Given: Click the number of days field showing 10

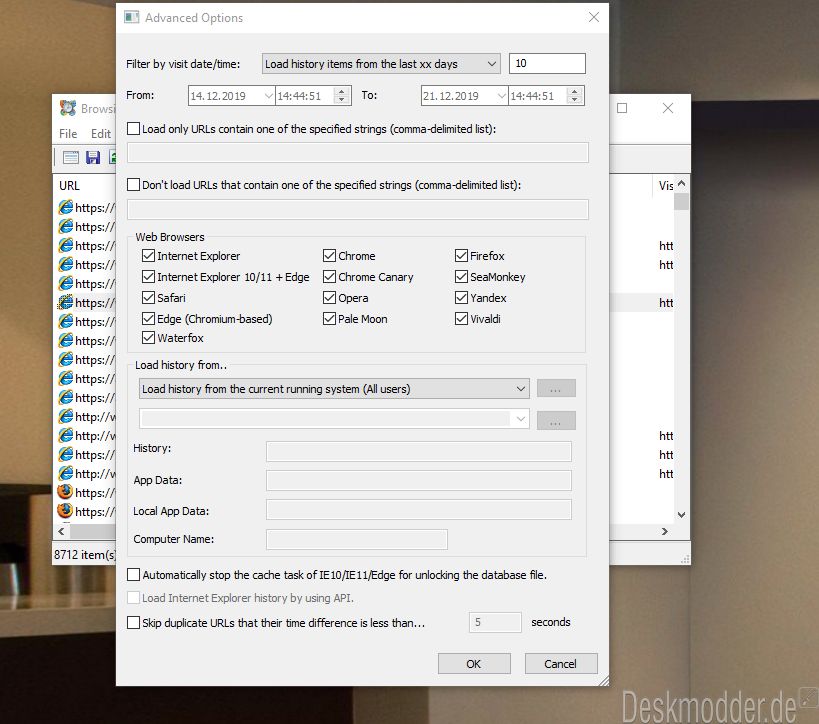Looking at the screenshot, I should pyautogui.click(x=547, y=63).
